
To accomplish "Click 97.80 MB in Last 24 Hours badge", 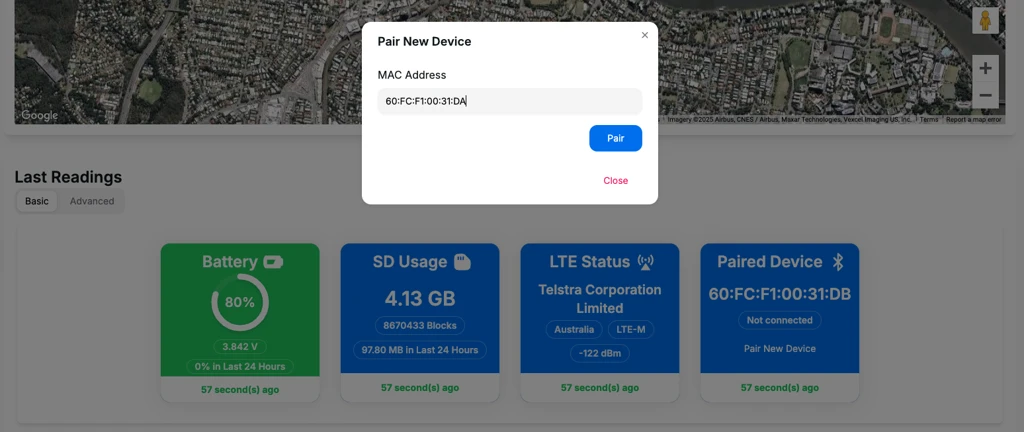I will 420,350.
